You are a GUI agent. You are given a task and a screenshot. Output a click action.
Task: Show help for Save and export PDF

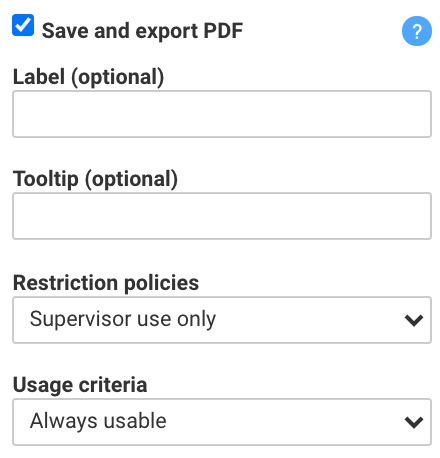point(417,31)
